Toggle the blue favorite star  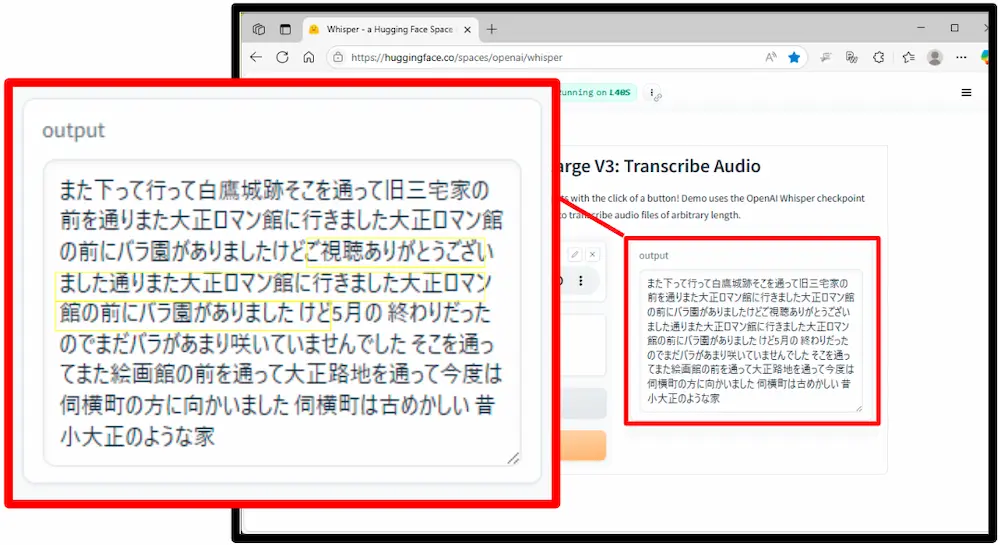(x=794, y=57)
